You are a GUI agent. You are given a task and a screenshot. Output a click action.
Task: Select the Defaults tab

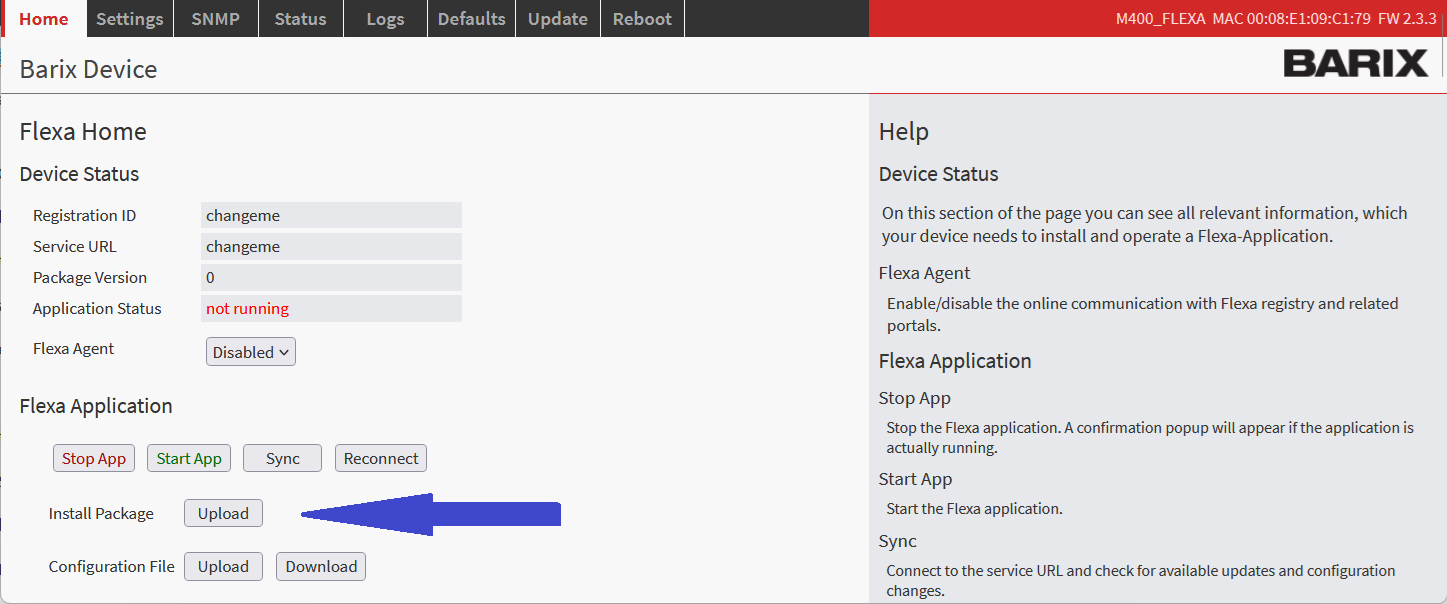point(471,19)
